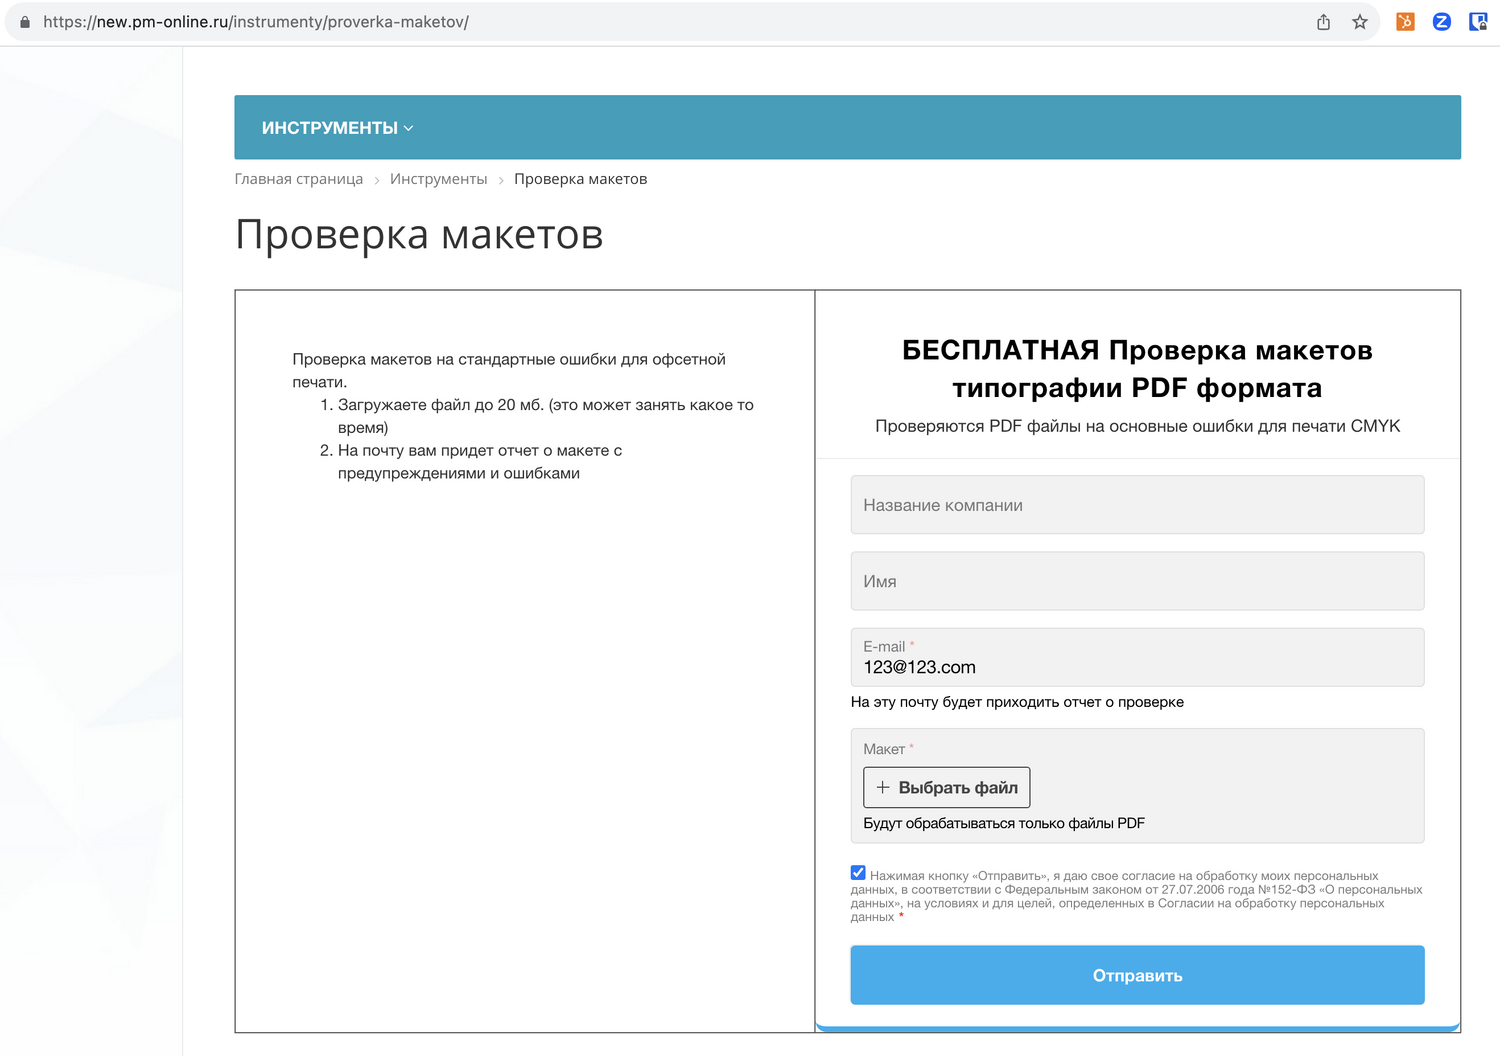Open the Инструменты breadcrumb link
Image resolution: width=1500 pixels, height=1056 pixels.
pos(439,179)
